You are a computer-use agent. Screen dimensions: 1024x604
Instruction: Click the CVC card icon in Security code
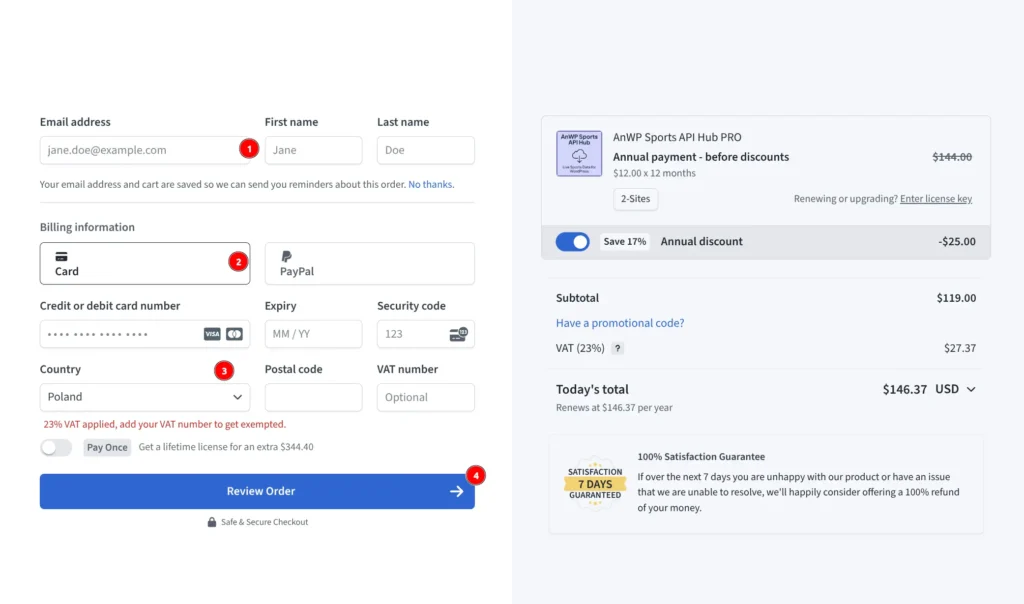[x=458, y=334]
